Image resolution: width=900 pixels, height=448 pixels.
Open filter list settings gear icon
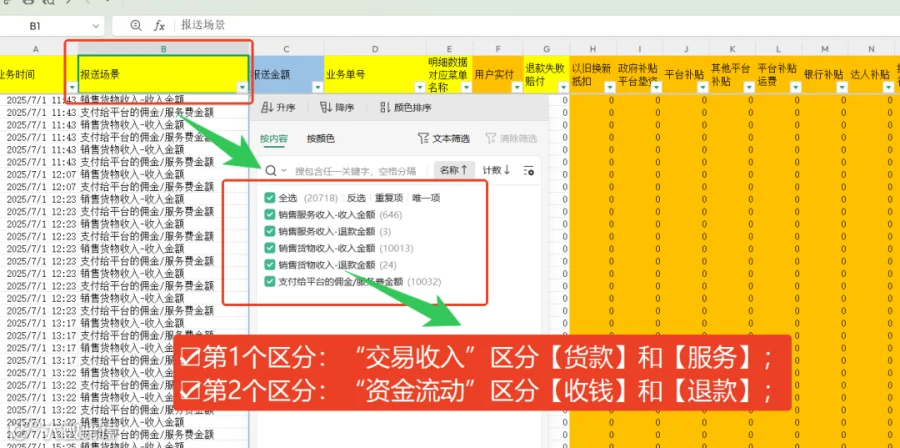(x=529, y=170)
